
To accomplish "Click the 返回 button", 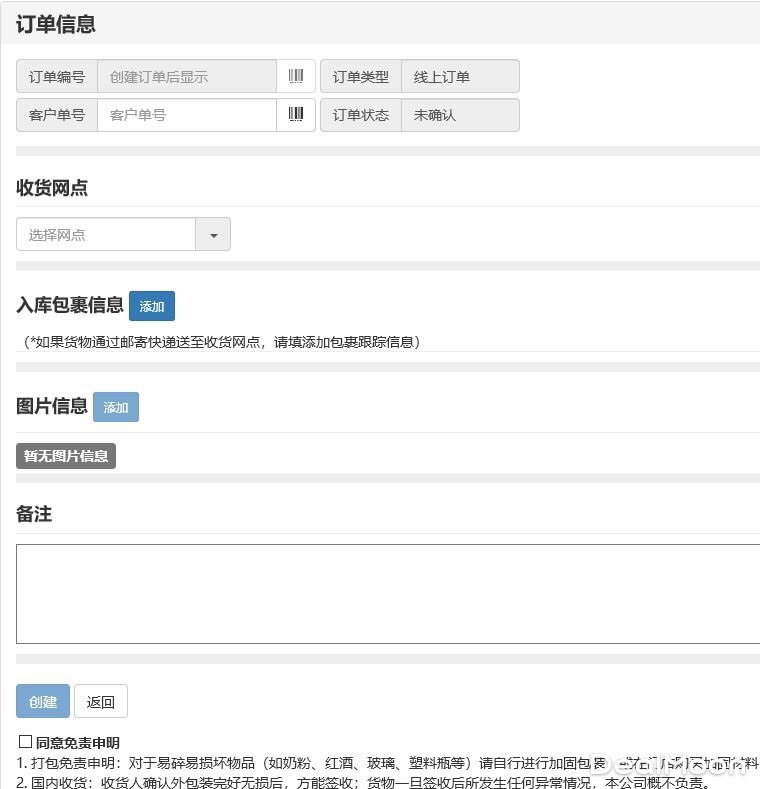I will point(101,702).
